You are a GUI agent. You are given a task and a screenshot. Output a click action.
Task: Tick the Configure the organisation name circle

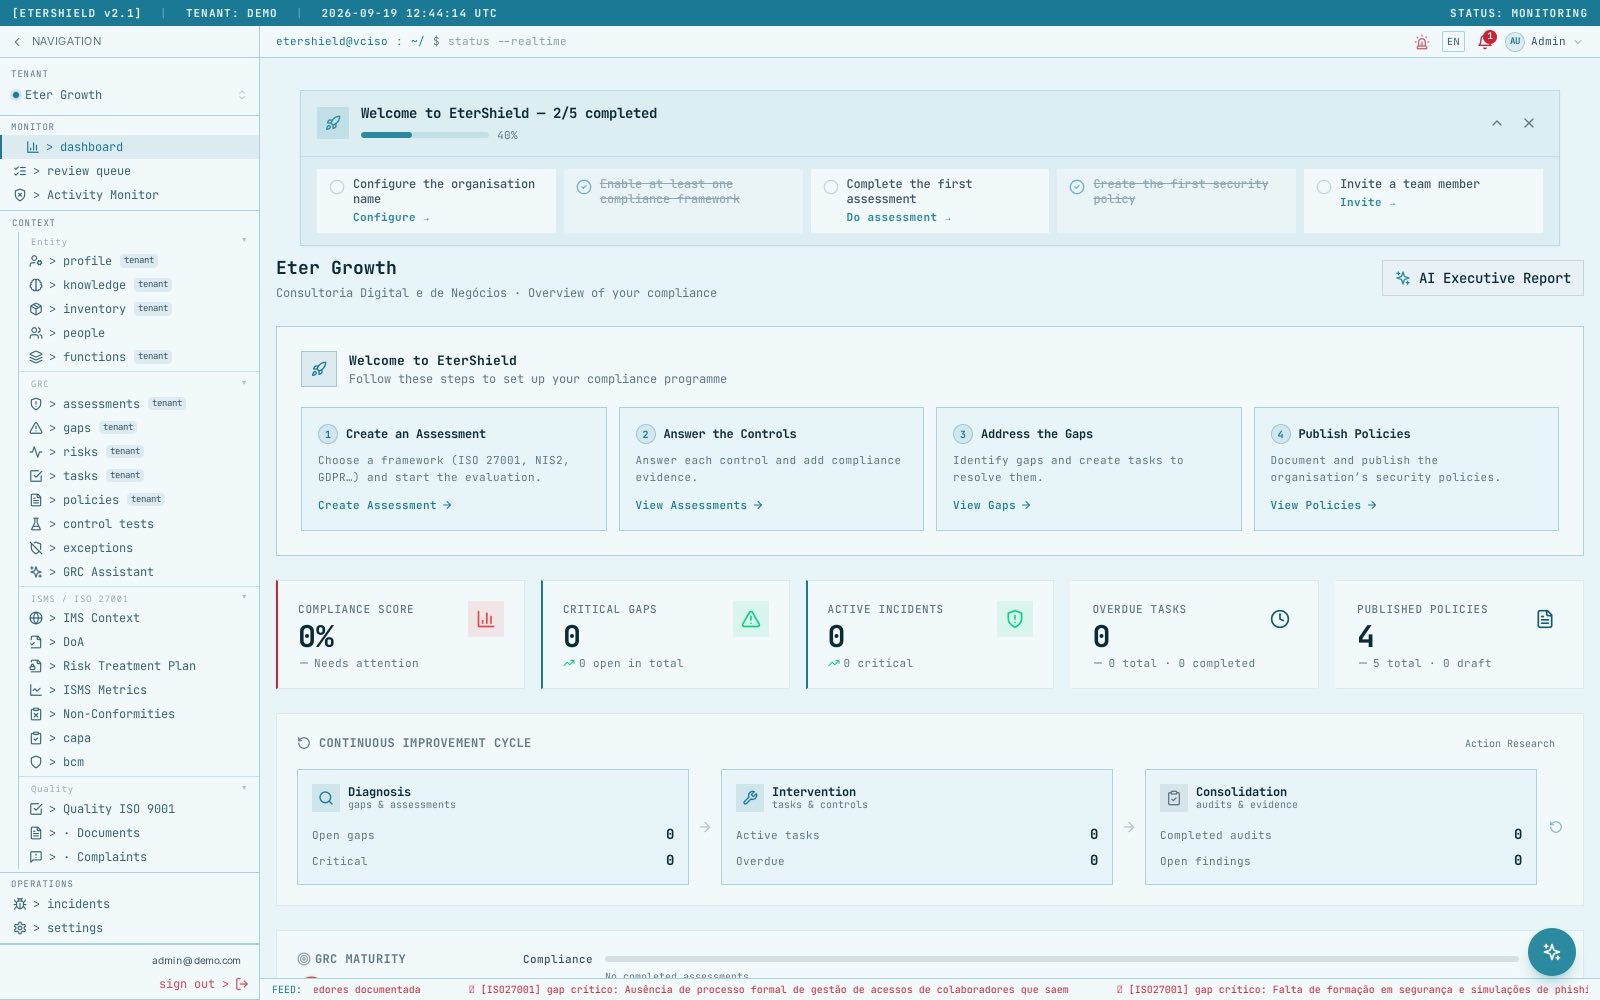[x=337, y=187]
